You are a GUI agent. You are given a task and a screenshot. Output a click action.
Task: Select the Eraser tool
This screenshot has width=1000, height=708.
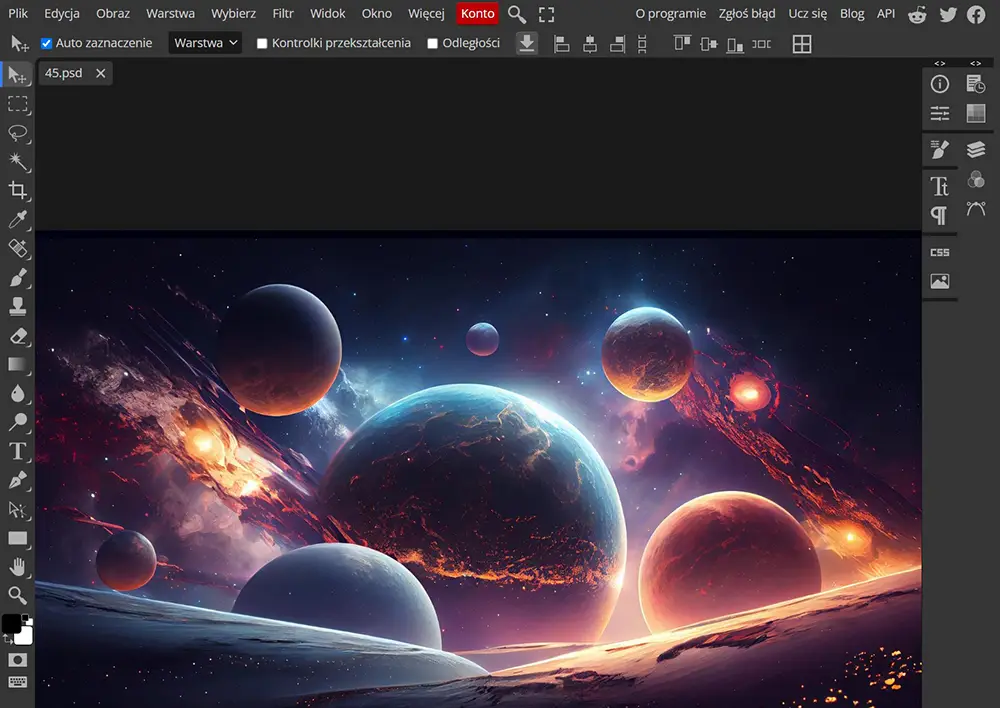coord(17,336)
